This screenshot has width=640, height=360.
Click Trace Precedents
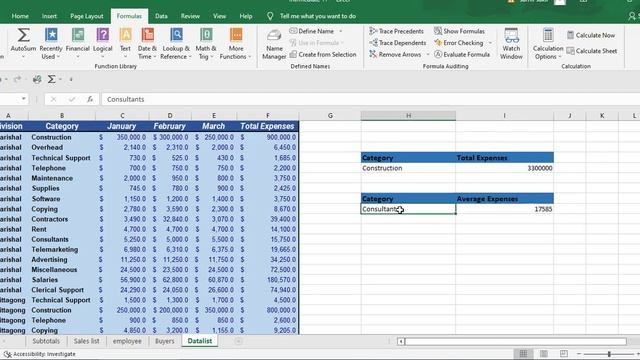396,31
